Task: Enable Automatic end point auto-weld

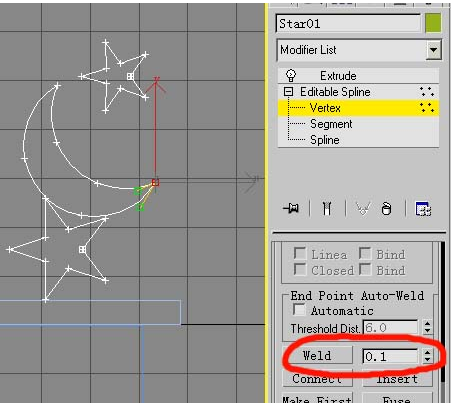Action: click(299, 309)
